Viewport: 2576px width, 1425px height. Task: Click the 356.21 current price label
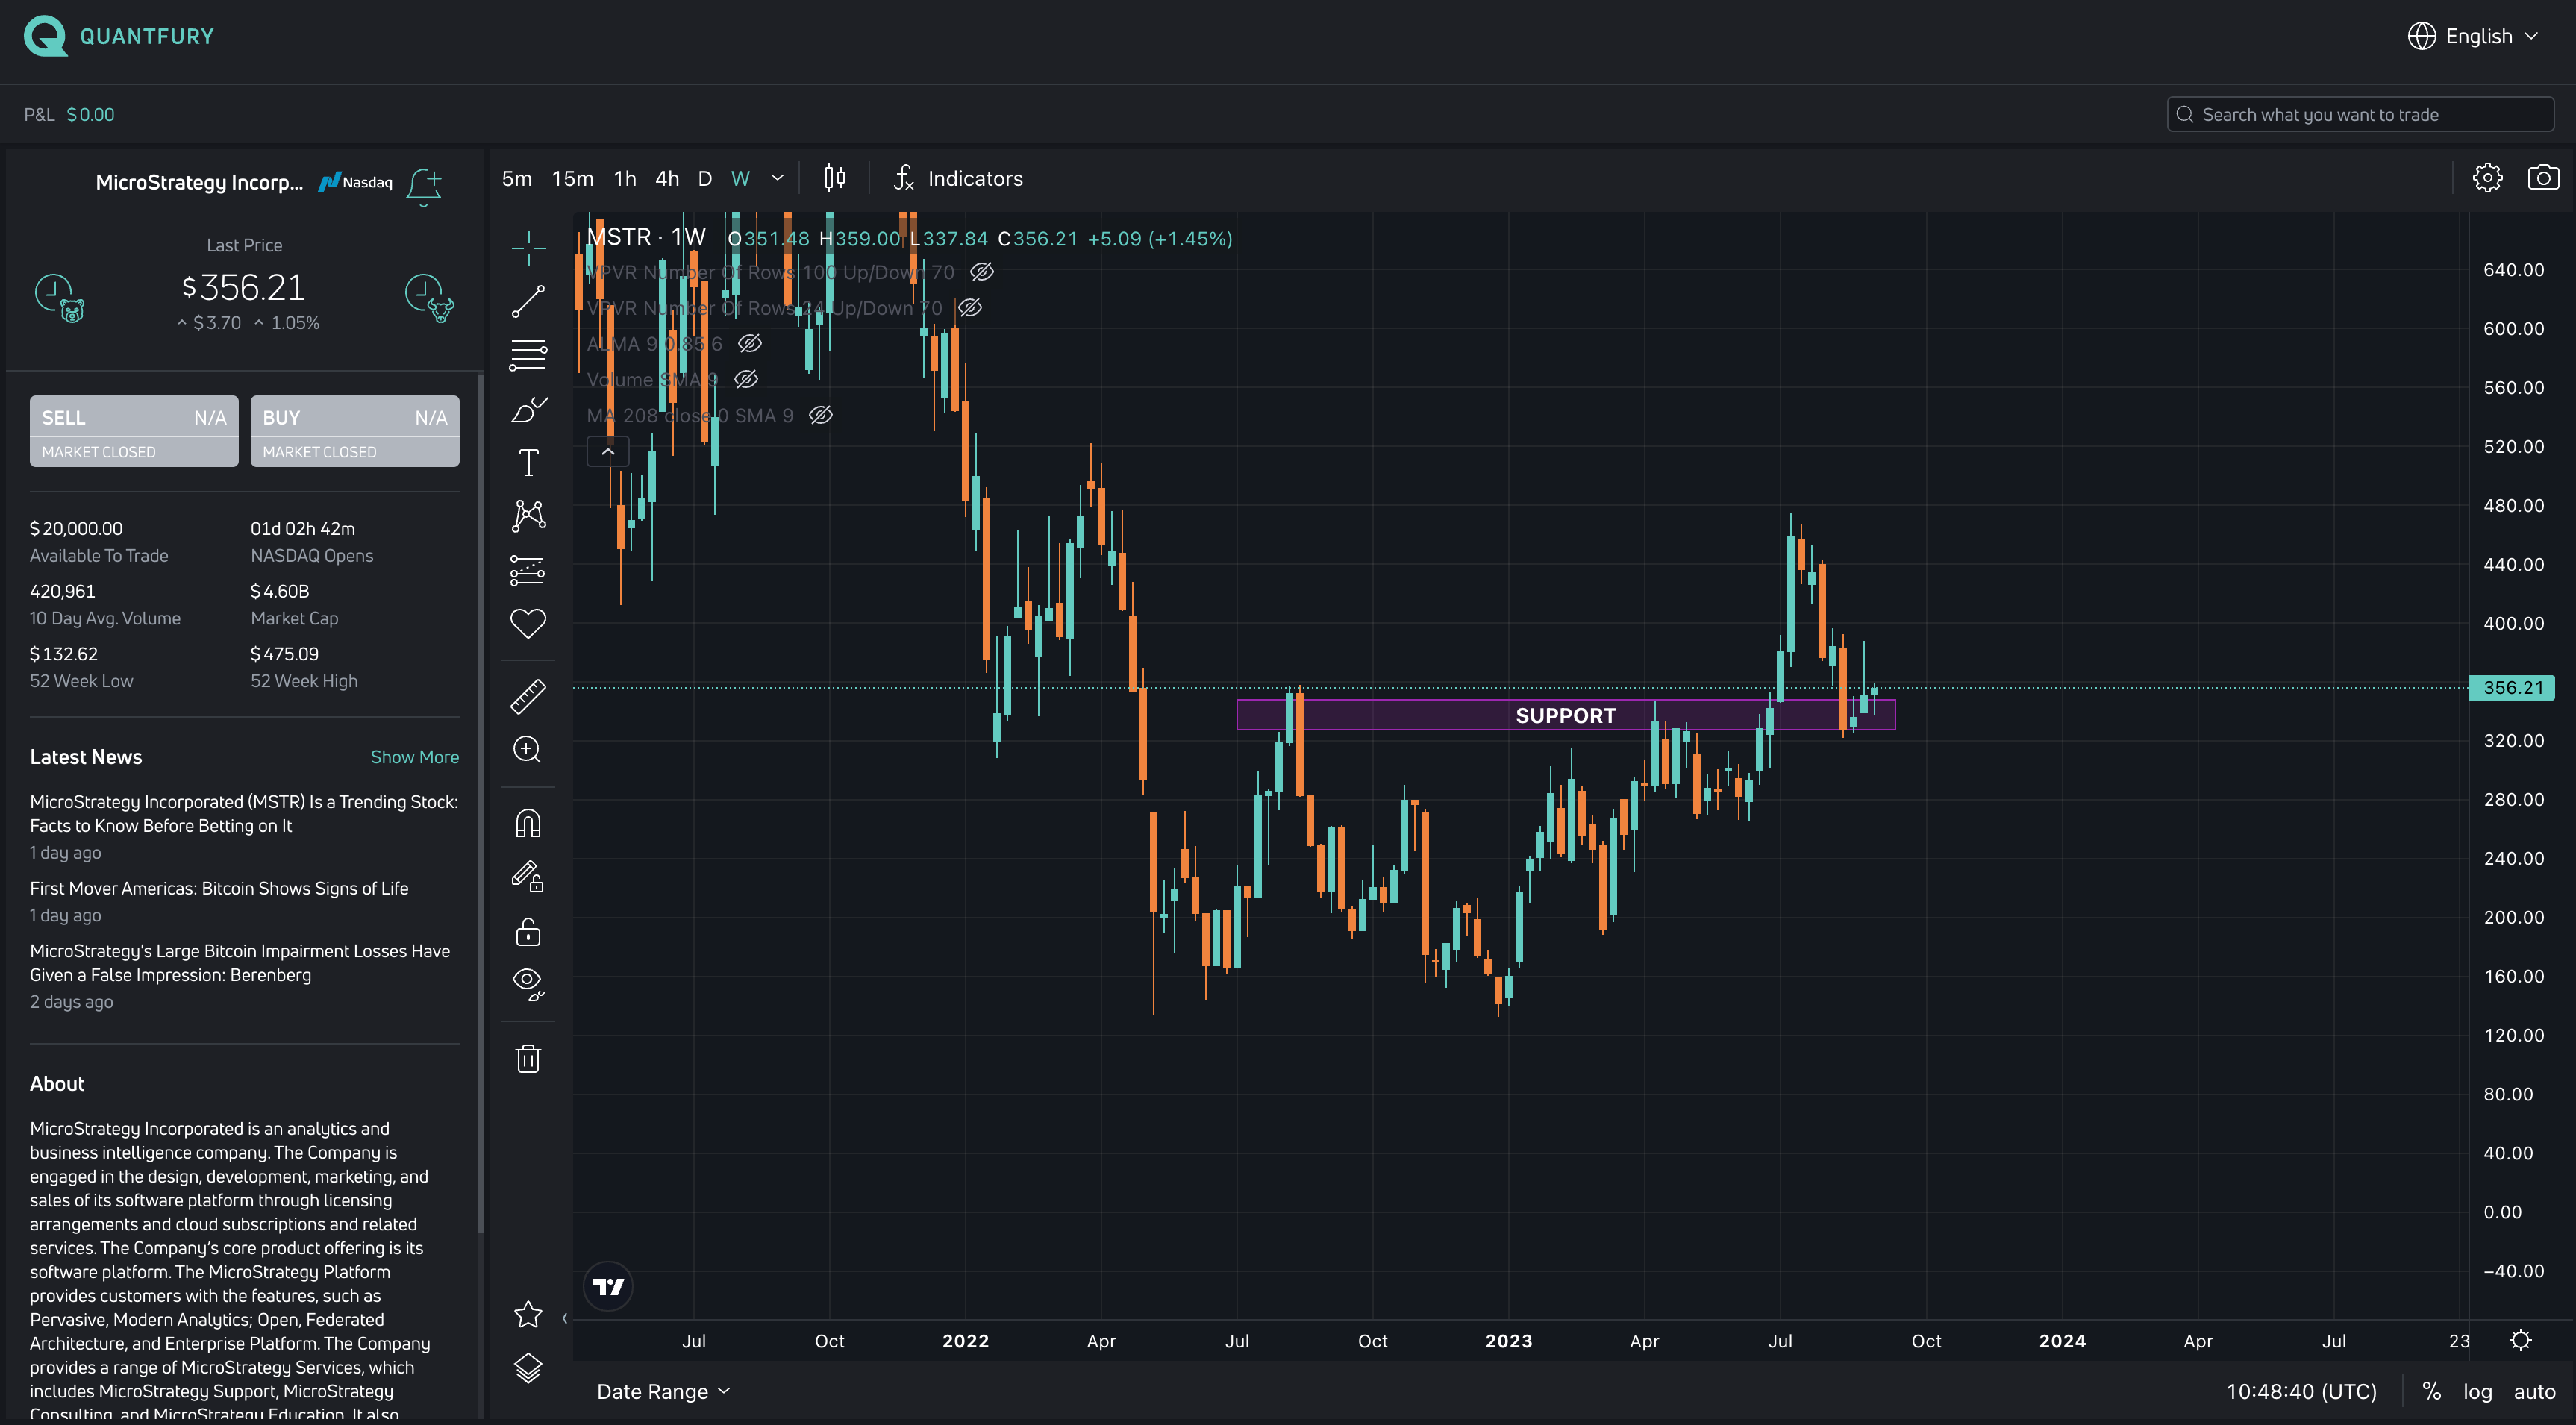(x=2512, y=687)
